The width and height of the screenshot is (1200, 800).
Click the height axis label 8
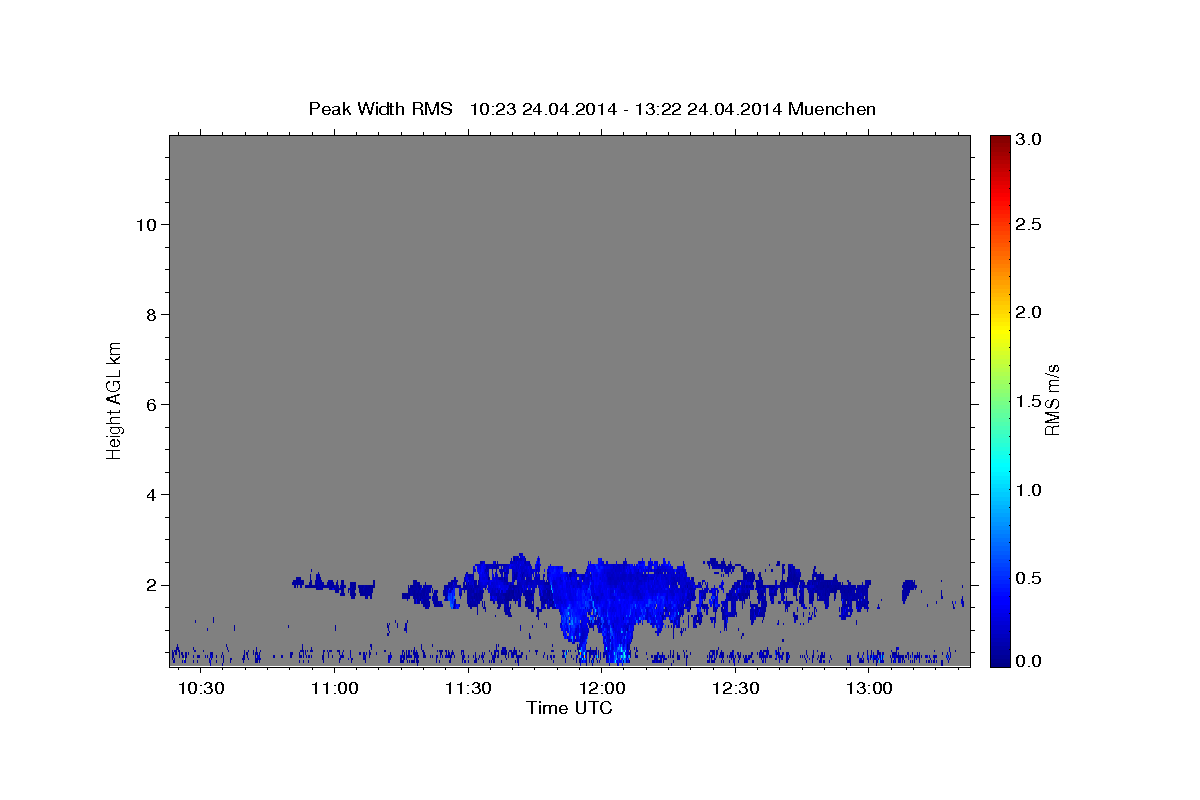(149, 314)
